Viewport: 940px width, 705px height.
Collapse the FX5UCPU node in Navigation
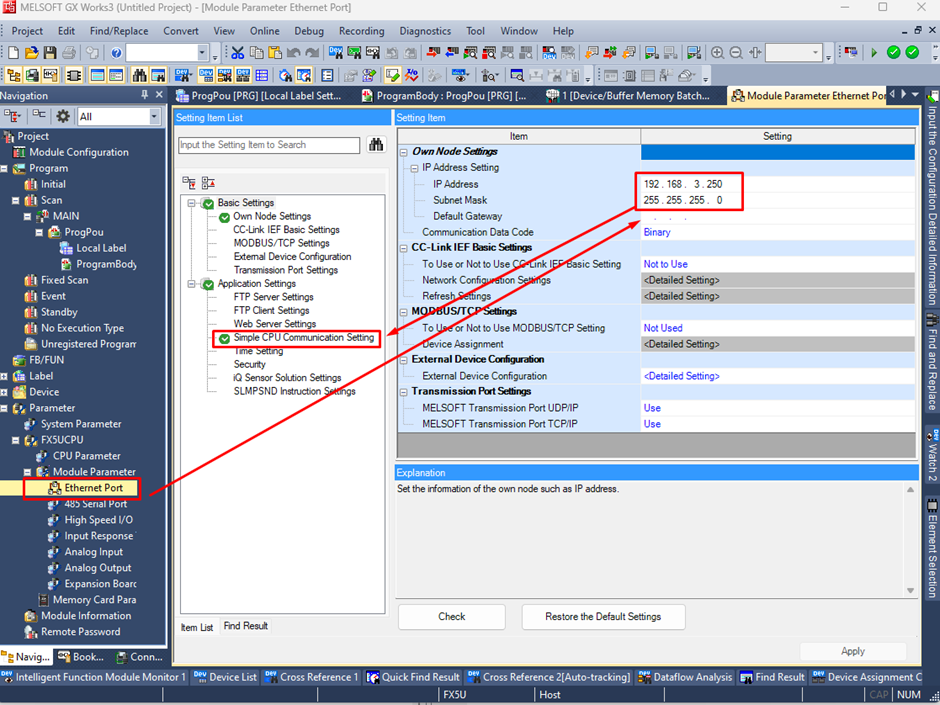tap(16, 440)
